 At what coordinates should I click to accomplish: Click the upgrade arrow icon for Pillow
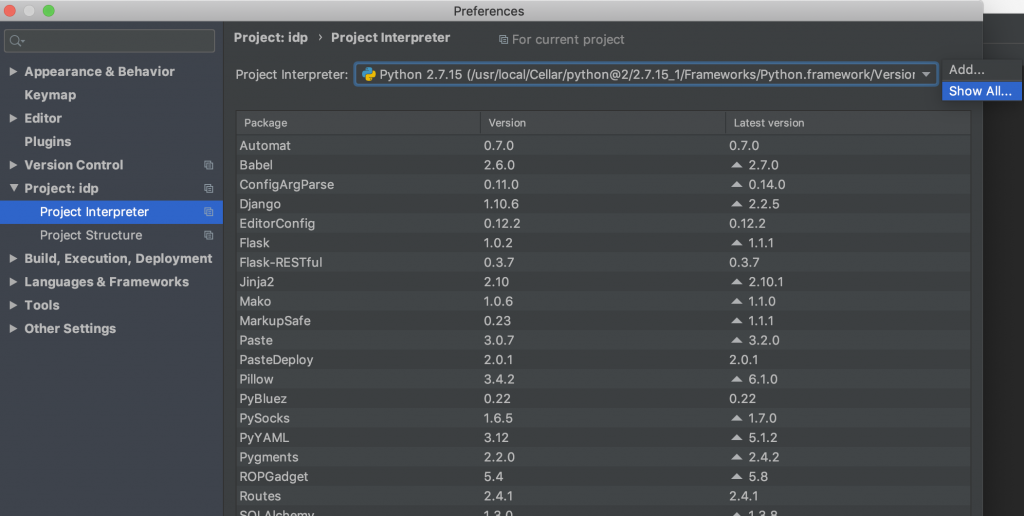point(737,380)
